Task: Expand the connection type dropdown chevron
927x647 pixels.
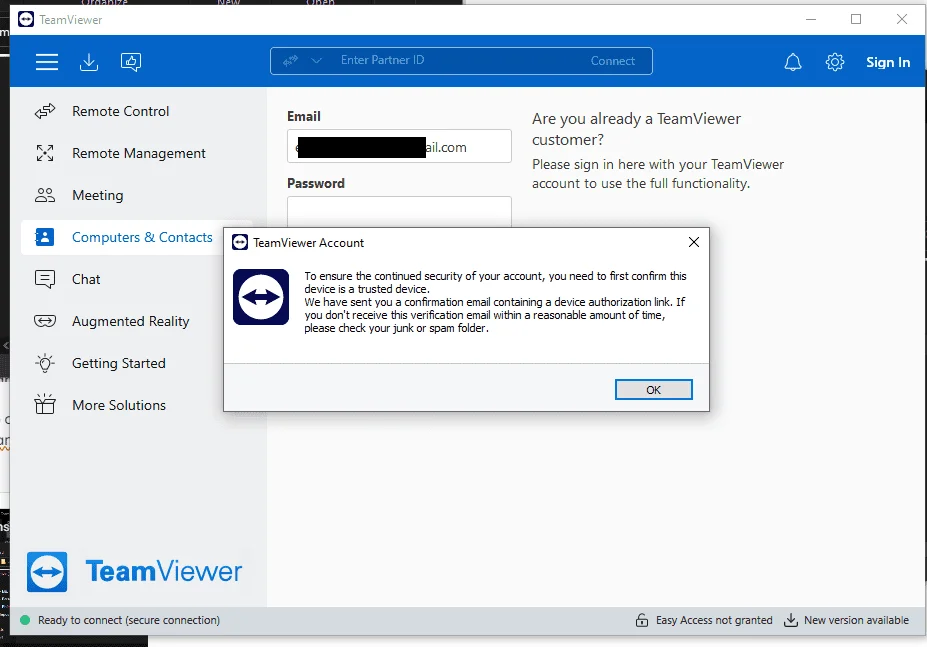Action: pos(316,60)
